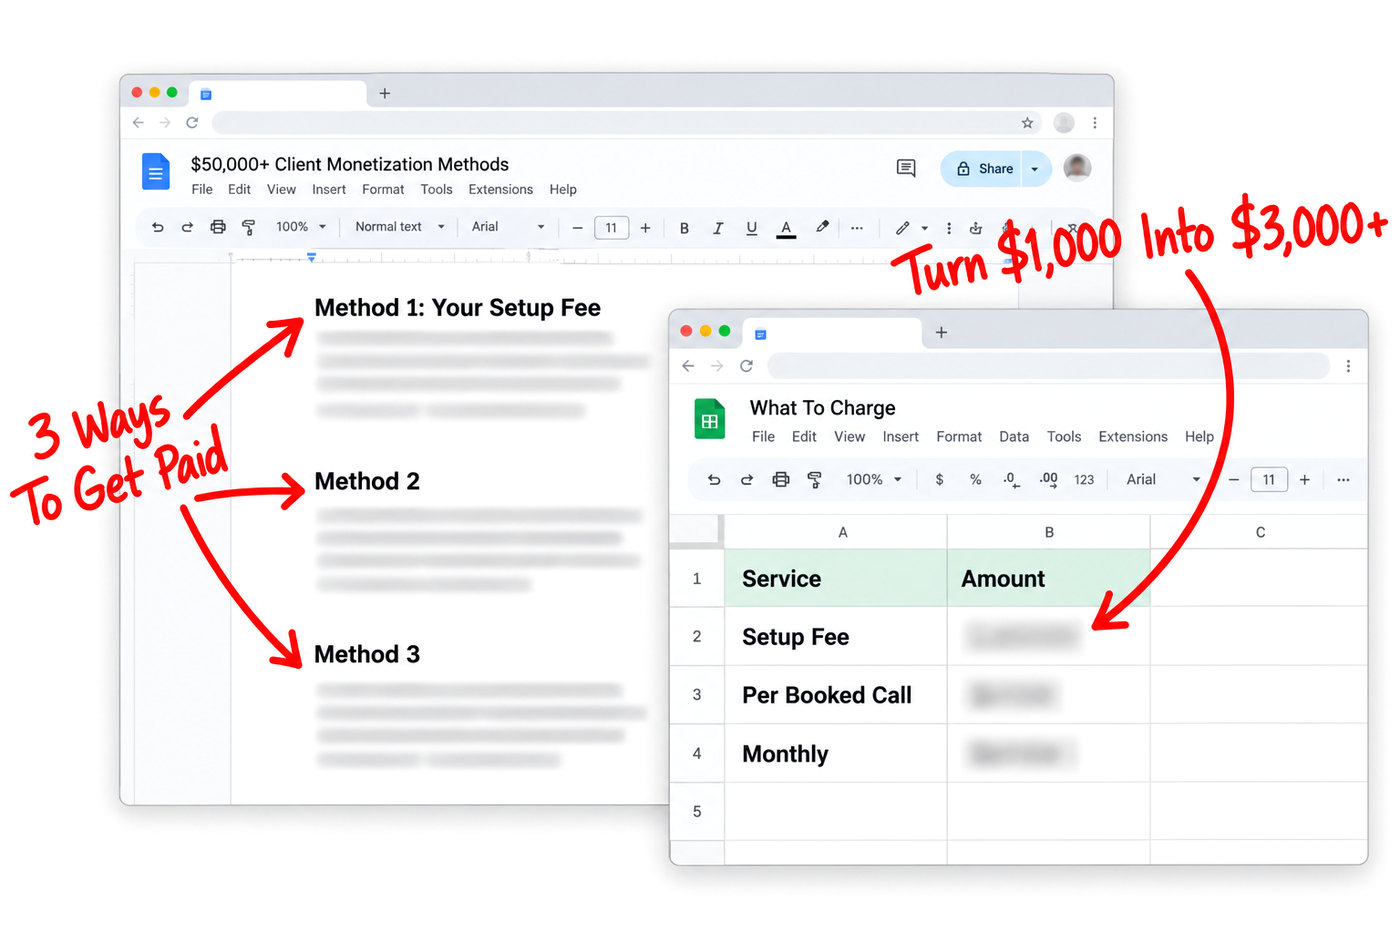Click the Share button in Docs
Viewport: 1400px width, 933px height.
click(x=983, y=169)
